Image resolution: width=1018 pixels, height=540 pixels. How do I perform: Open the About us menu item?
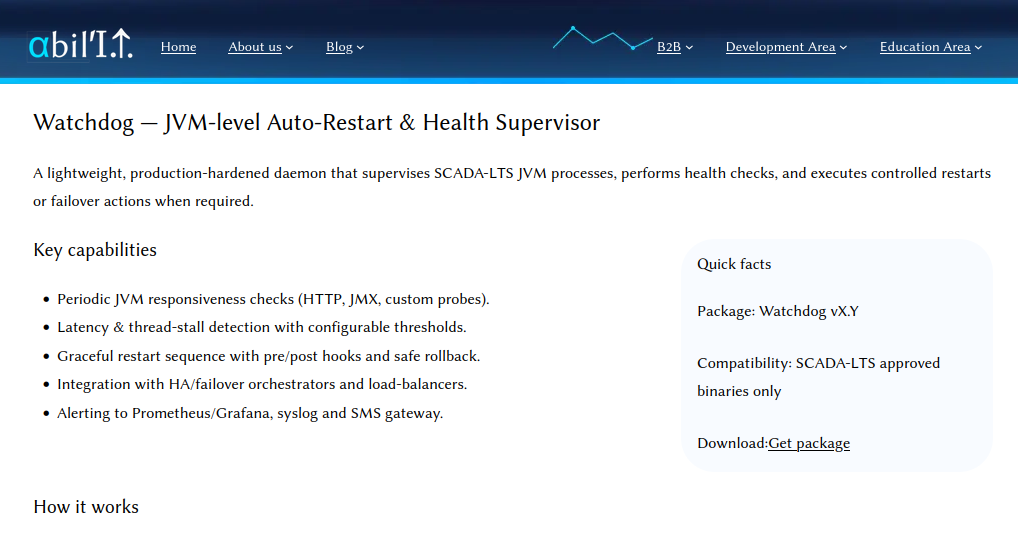point(254,47)
